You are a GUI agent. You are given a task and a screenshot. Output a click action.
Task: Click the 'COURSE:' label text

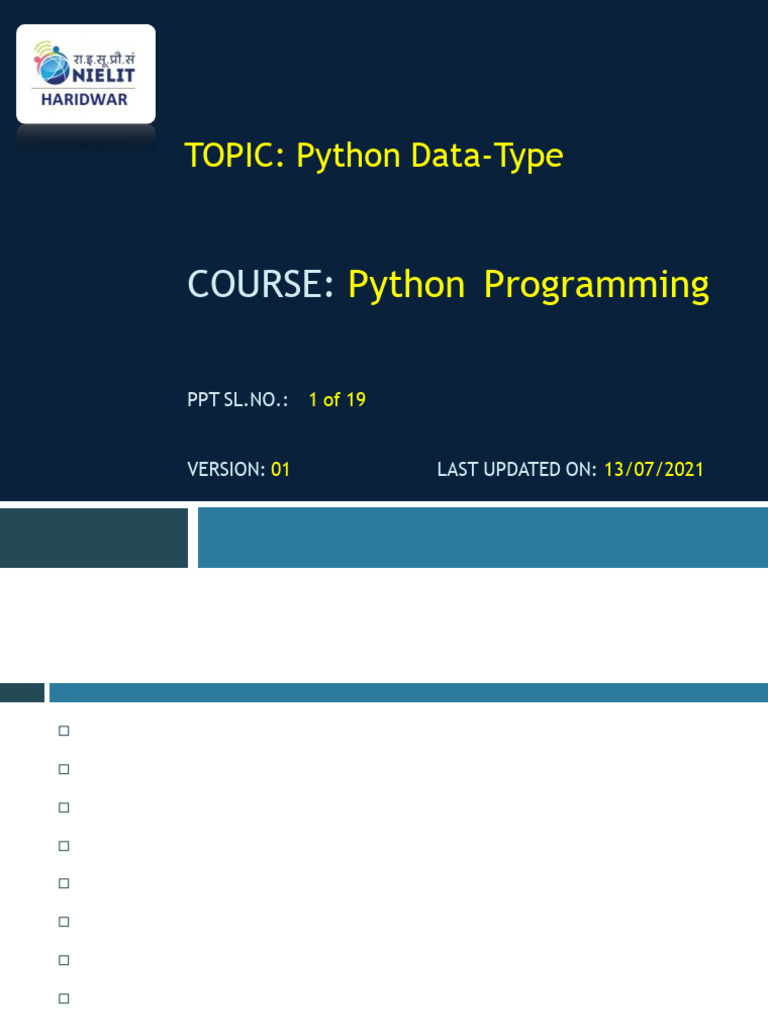(x=261, y=285)
